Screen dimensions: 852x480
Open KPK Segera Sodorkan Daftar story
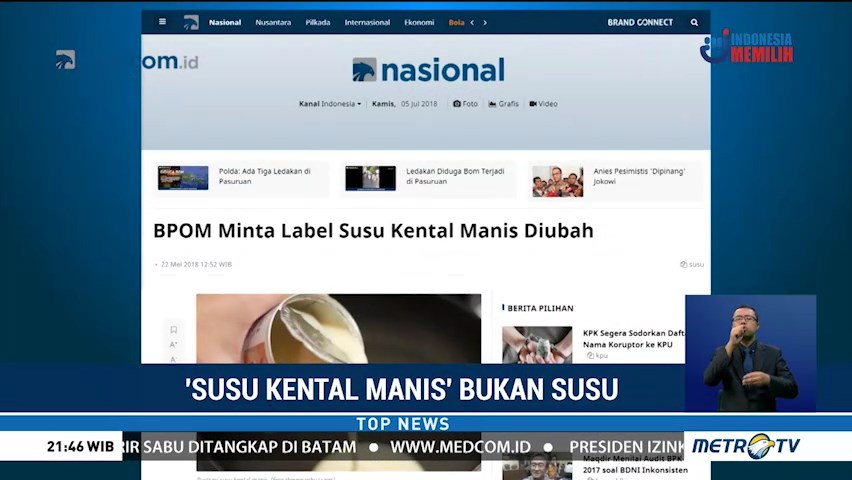[634, 339]
